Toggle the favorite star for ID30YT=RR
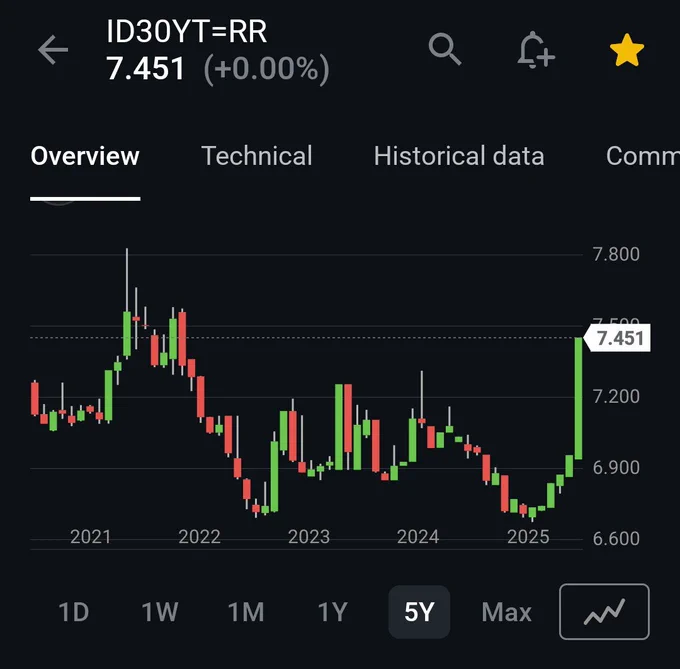The image size is (680, 669). pos(627,50)
